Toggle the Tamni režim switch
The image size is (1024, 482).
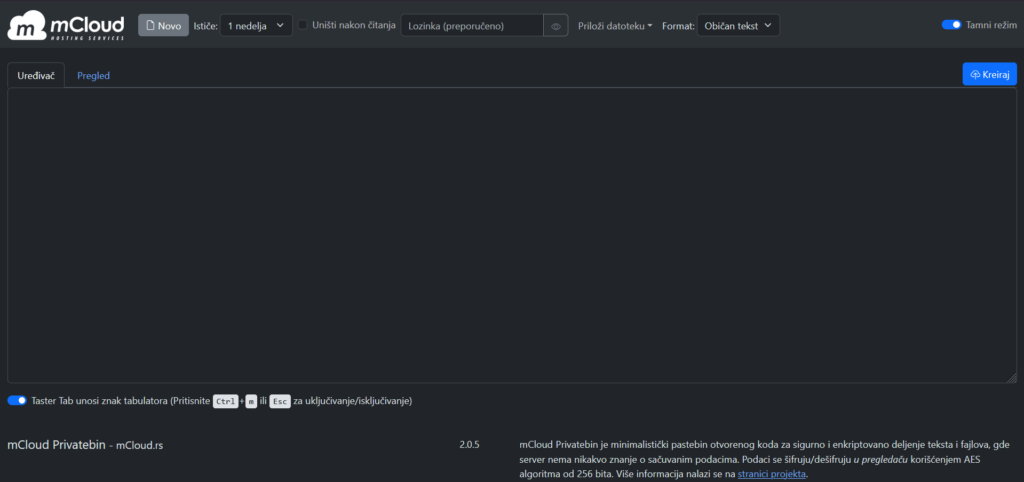(x=952, y=25)
